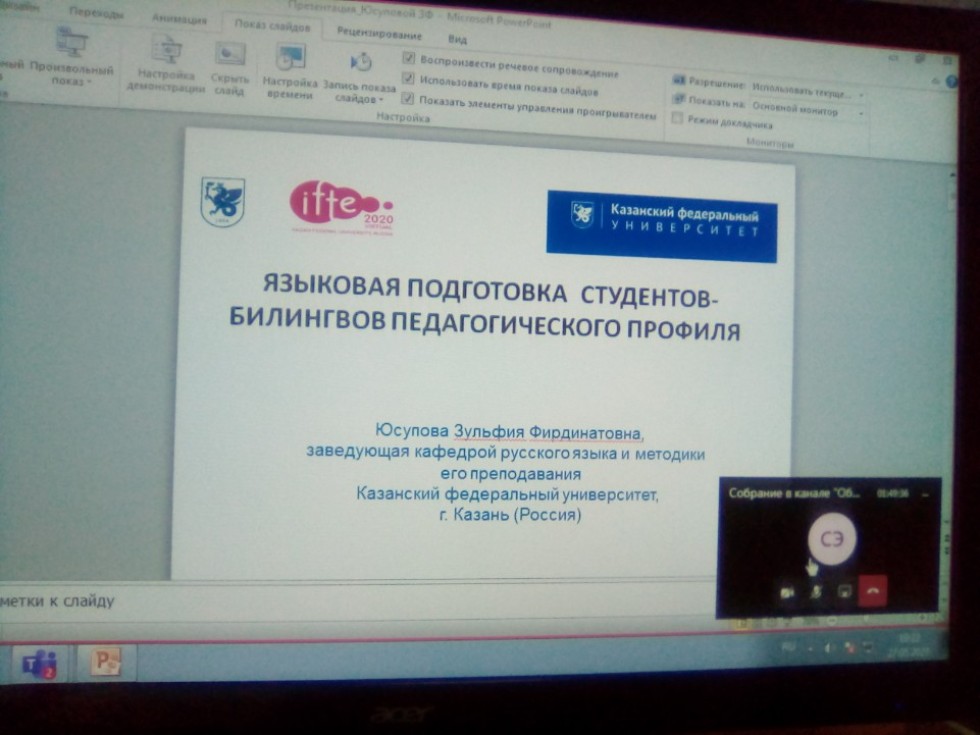The width and height of the screenshot is (980, 735).
Task: Switch to the Переходы ribbon tab
Action: (98, 13)
